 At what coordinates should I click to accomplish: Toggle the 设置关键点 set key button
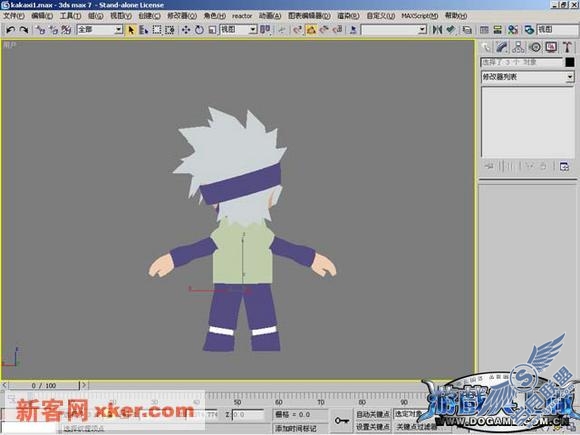pos(373,427)
